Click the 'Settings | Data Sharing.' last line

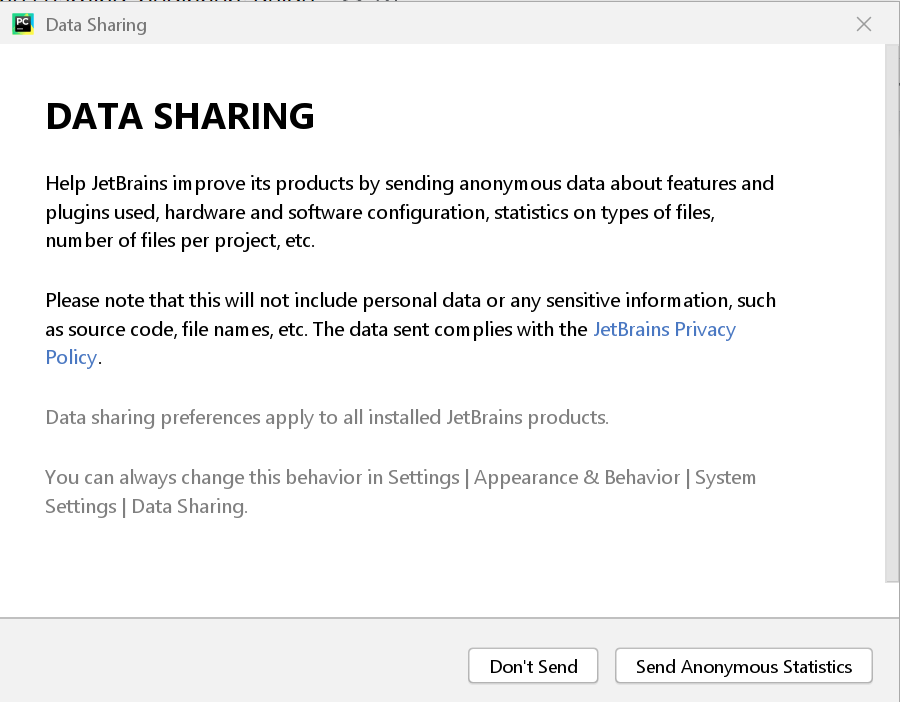146,507
